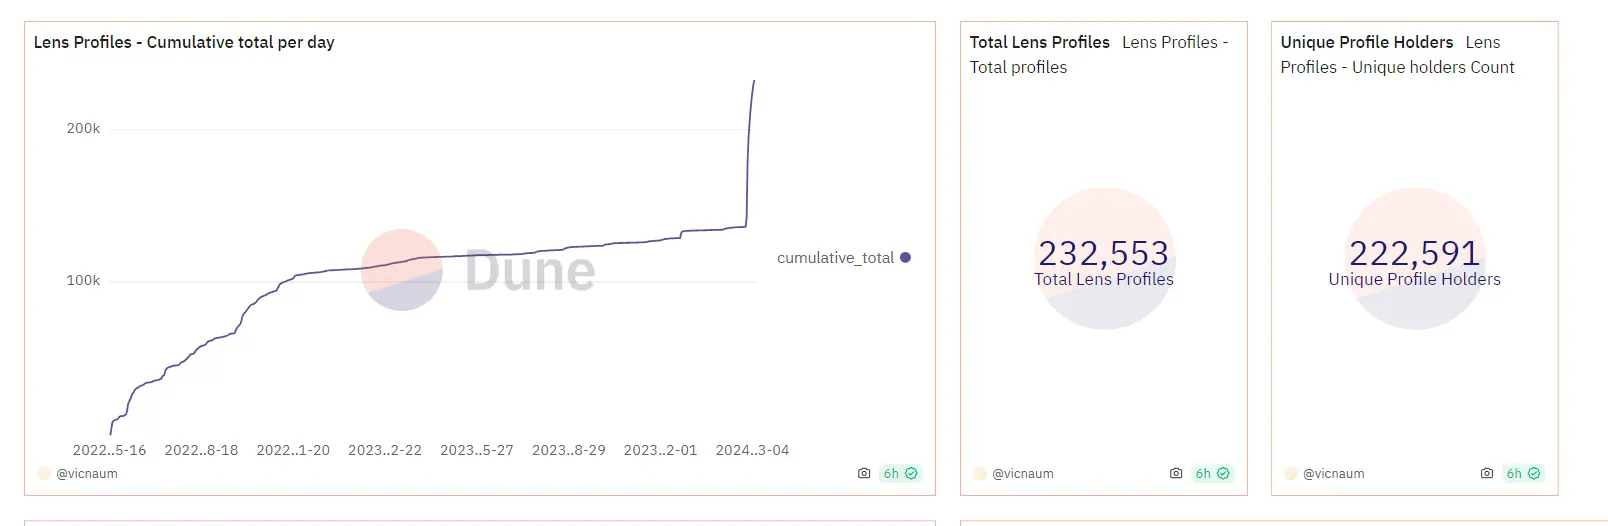1608x526 pixels.
Task: Click the camera icon in Unique Profile Holders card
Action: [1487, 474]
